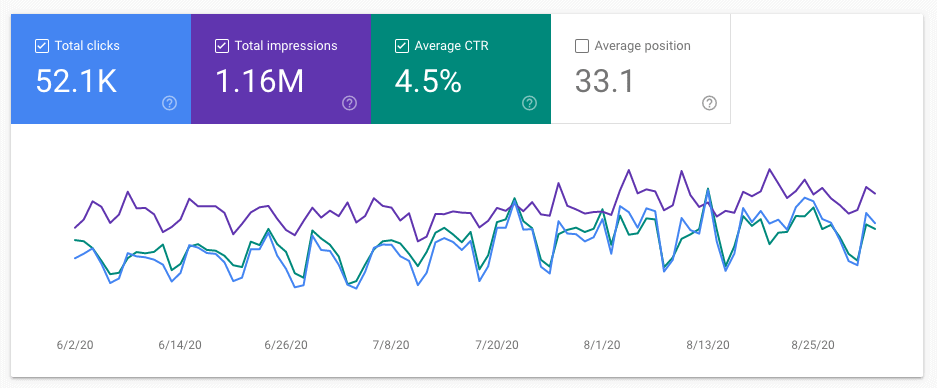The width and height of the screenshot is (937, 388).
Task: Select the 4.5% average CTR value
Action: point(428,81)
